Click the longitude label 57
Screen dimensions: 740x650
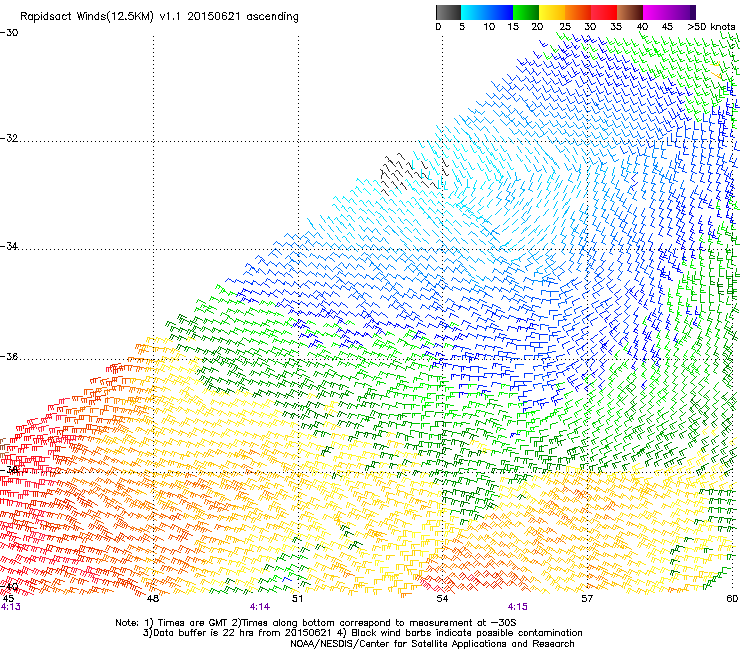[587, 599]
